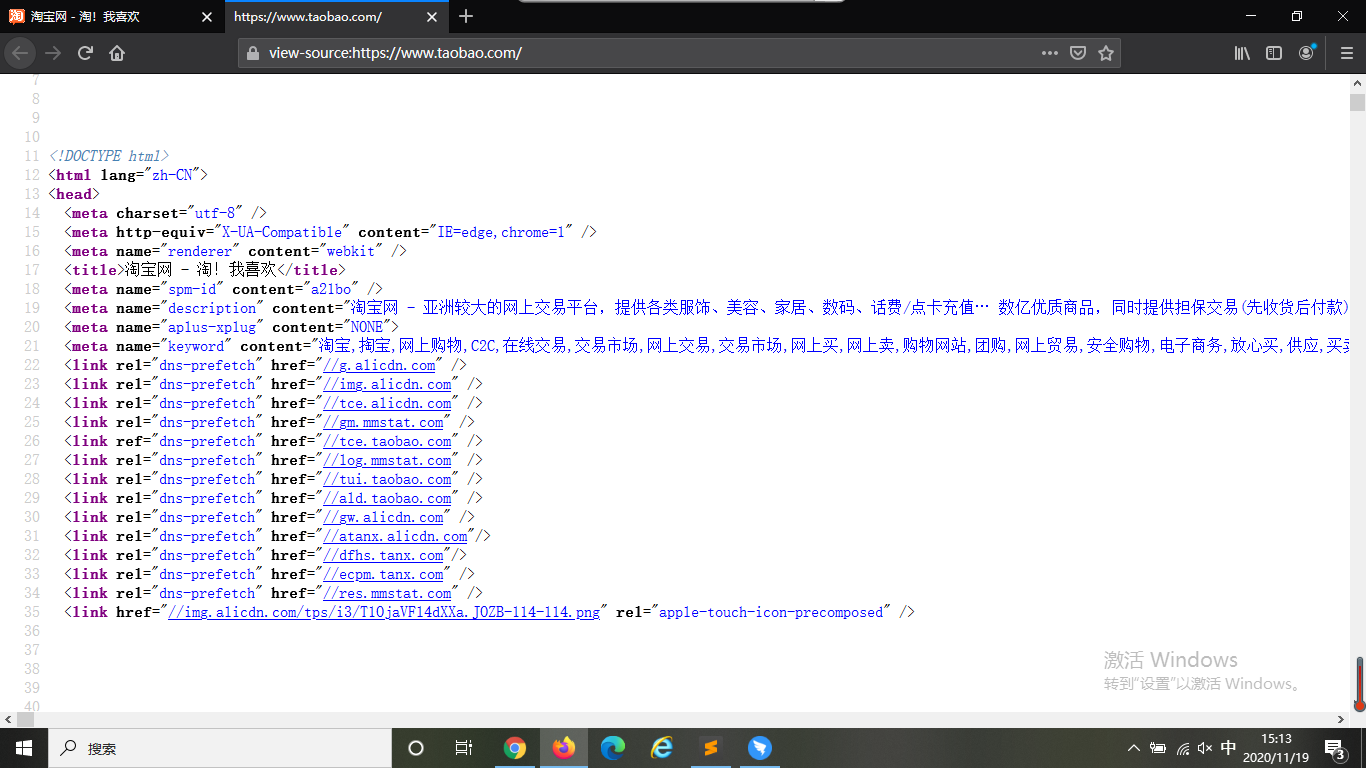Open the Windows Start menu
1366x768 pixels.
[24, 748]
